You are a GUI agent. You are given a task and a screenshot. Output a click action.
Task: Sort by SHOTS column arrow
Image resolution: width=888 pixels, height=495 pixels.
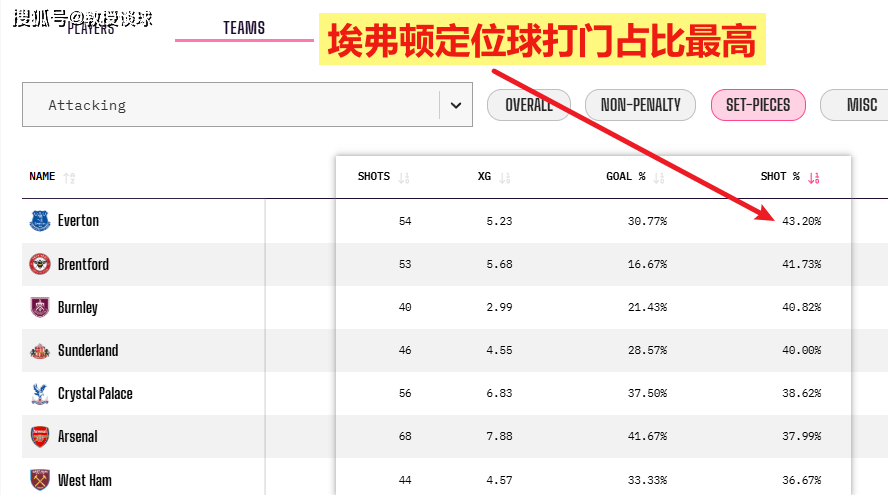pyautogui.click(x=404, y=178)
